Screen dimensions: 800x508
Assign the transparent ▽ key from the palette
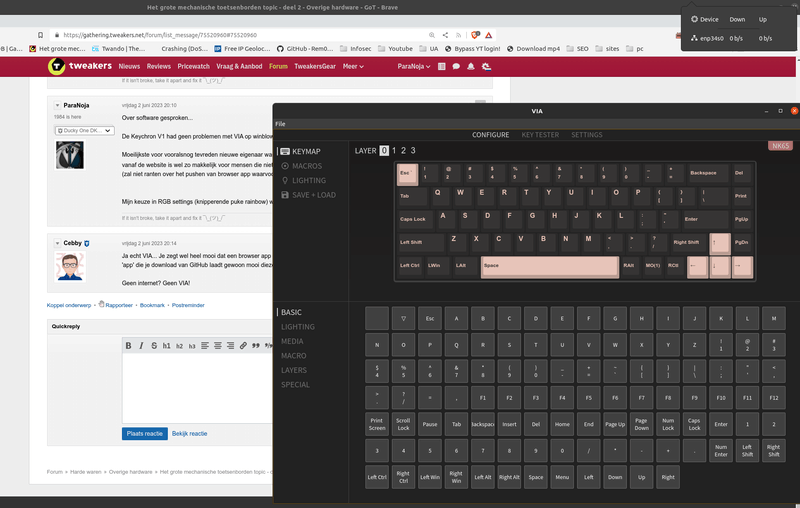pos(404,318)
